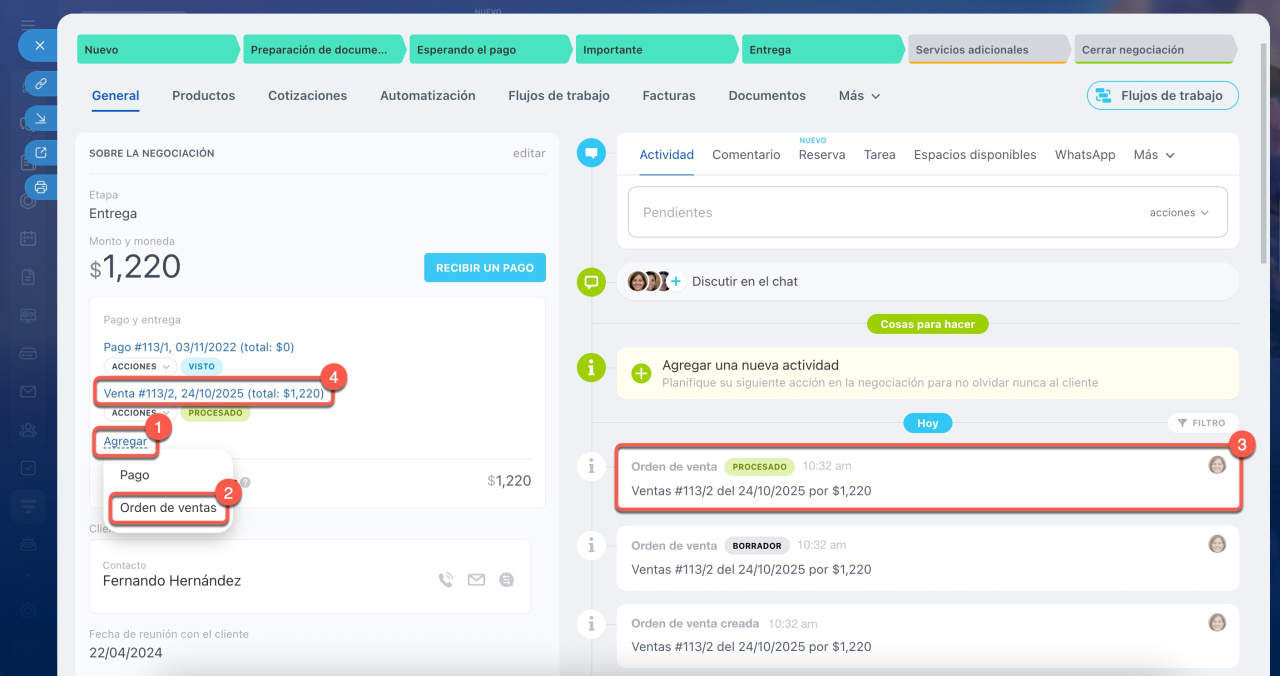Screen dimensions: 1280x676
Task: Click the Filtro filter icon in timeline
Action: [1202, 423]
